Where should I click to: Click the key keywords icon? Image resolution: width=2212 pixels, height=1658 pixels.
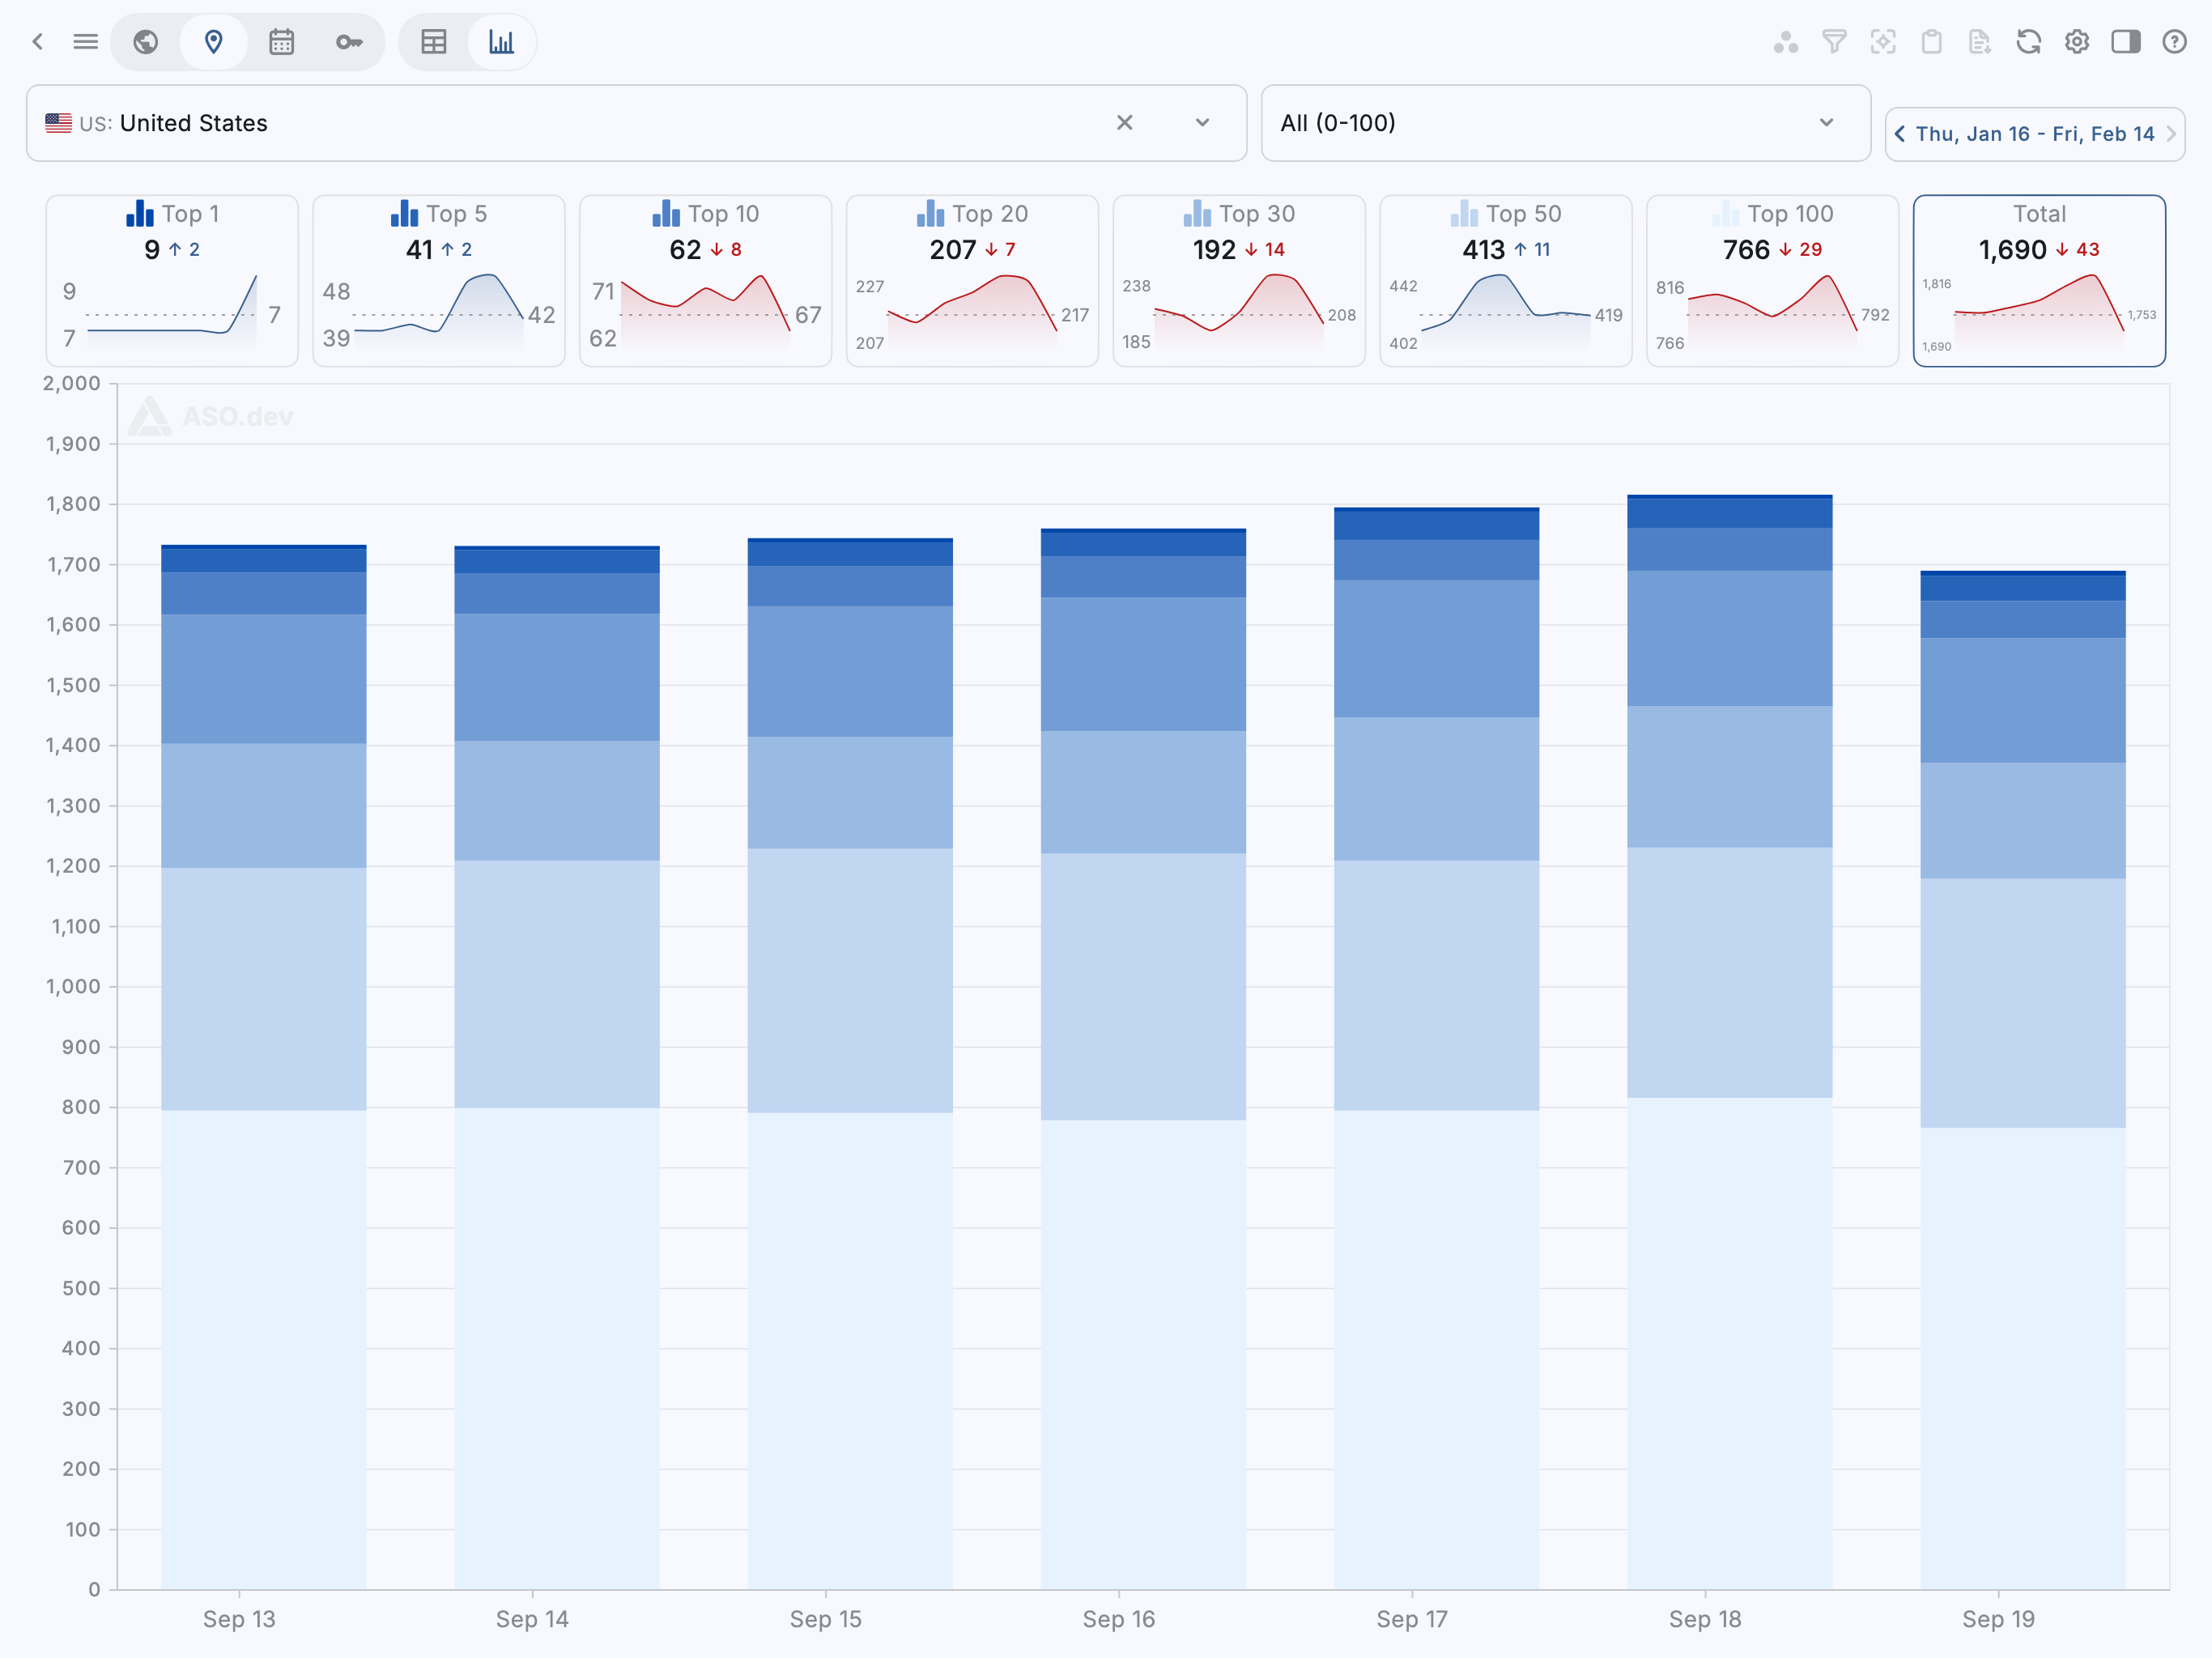[349, 42]
